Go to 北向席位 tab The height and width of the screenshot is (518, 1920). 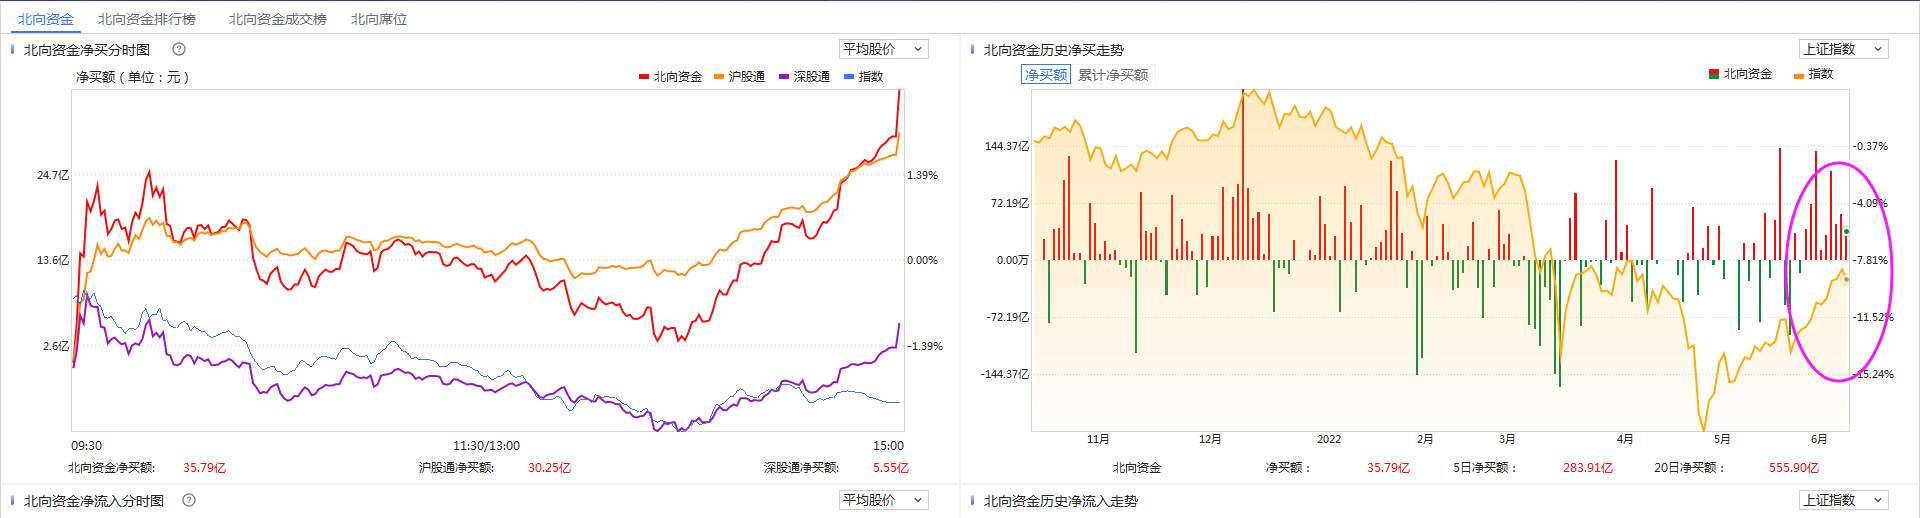click(378, 19)
